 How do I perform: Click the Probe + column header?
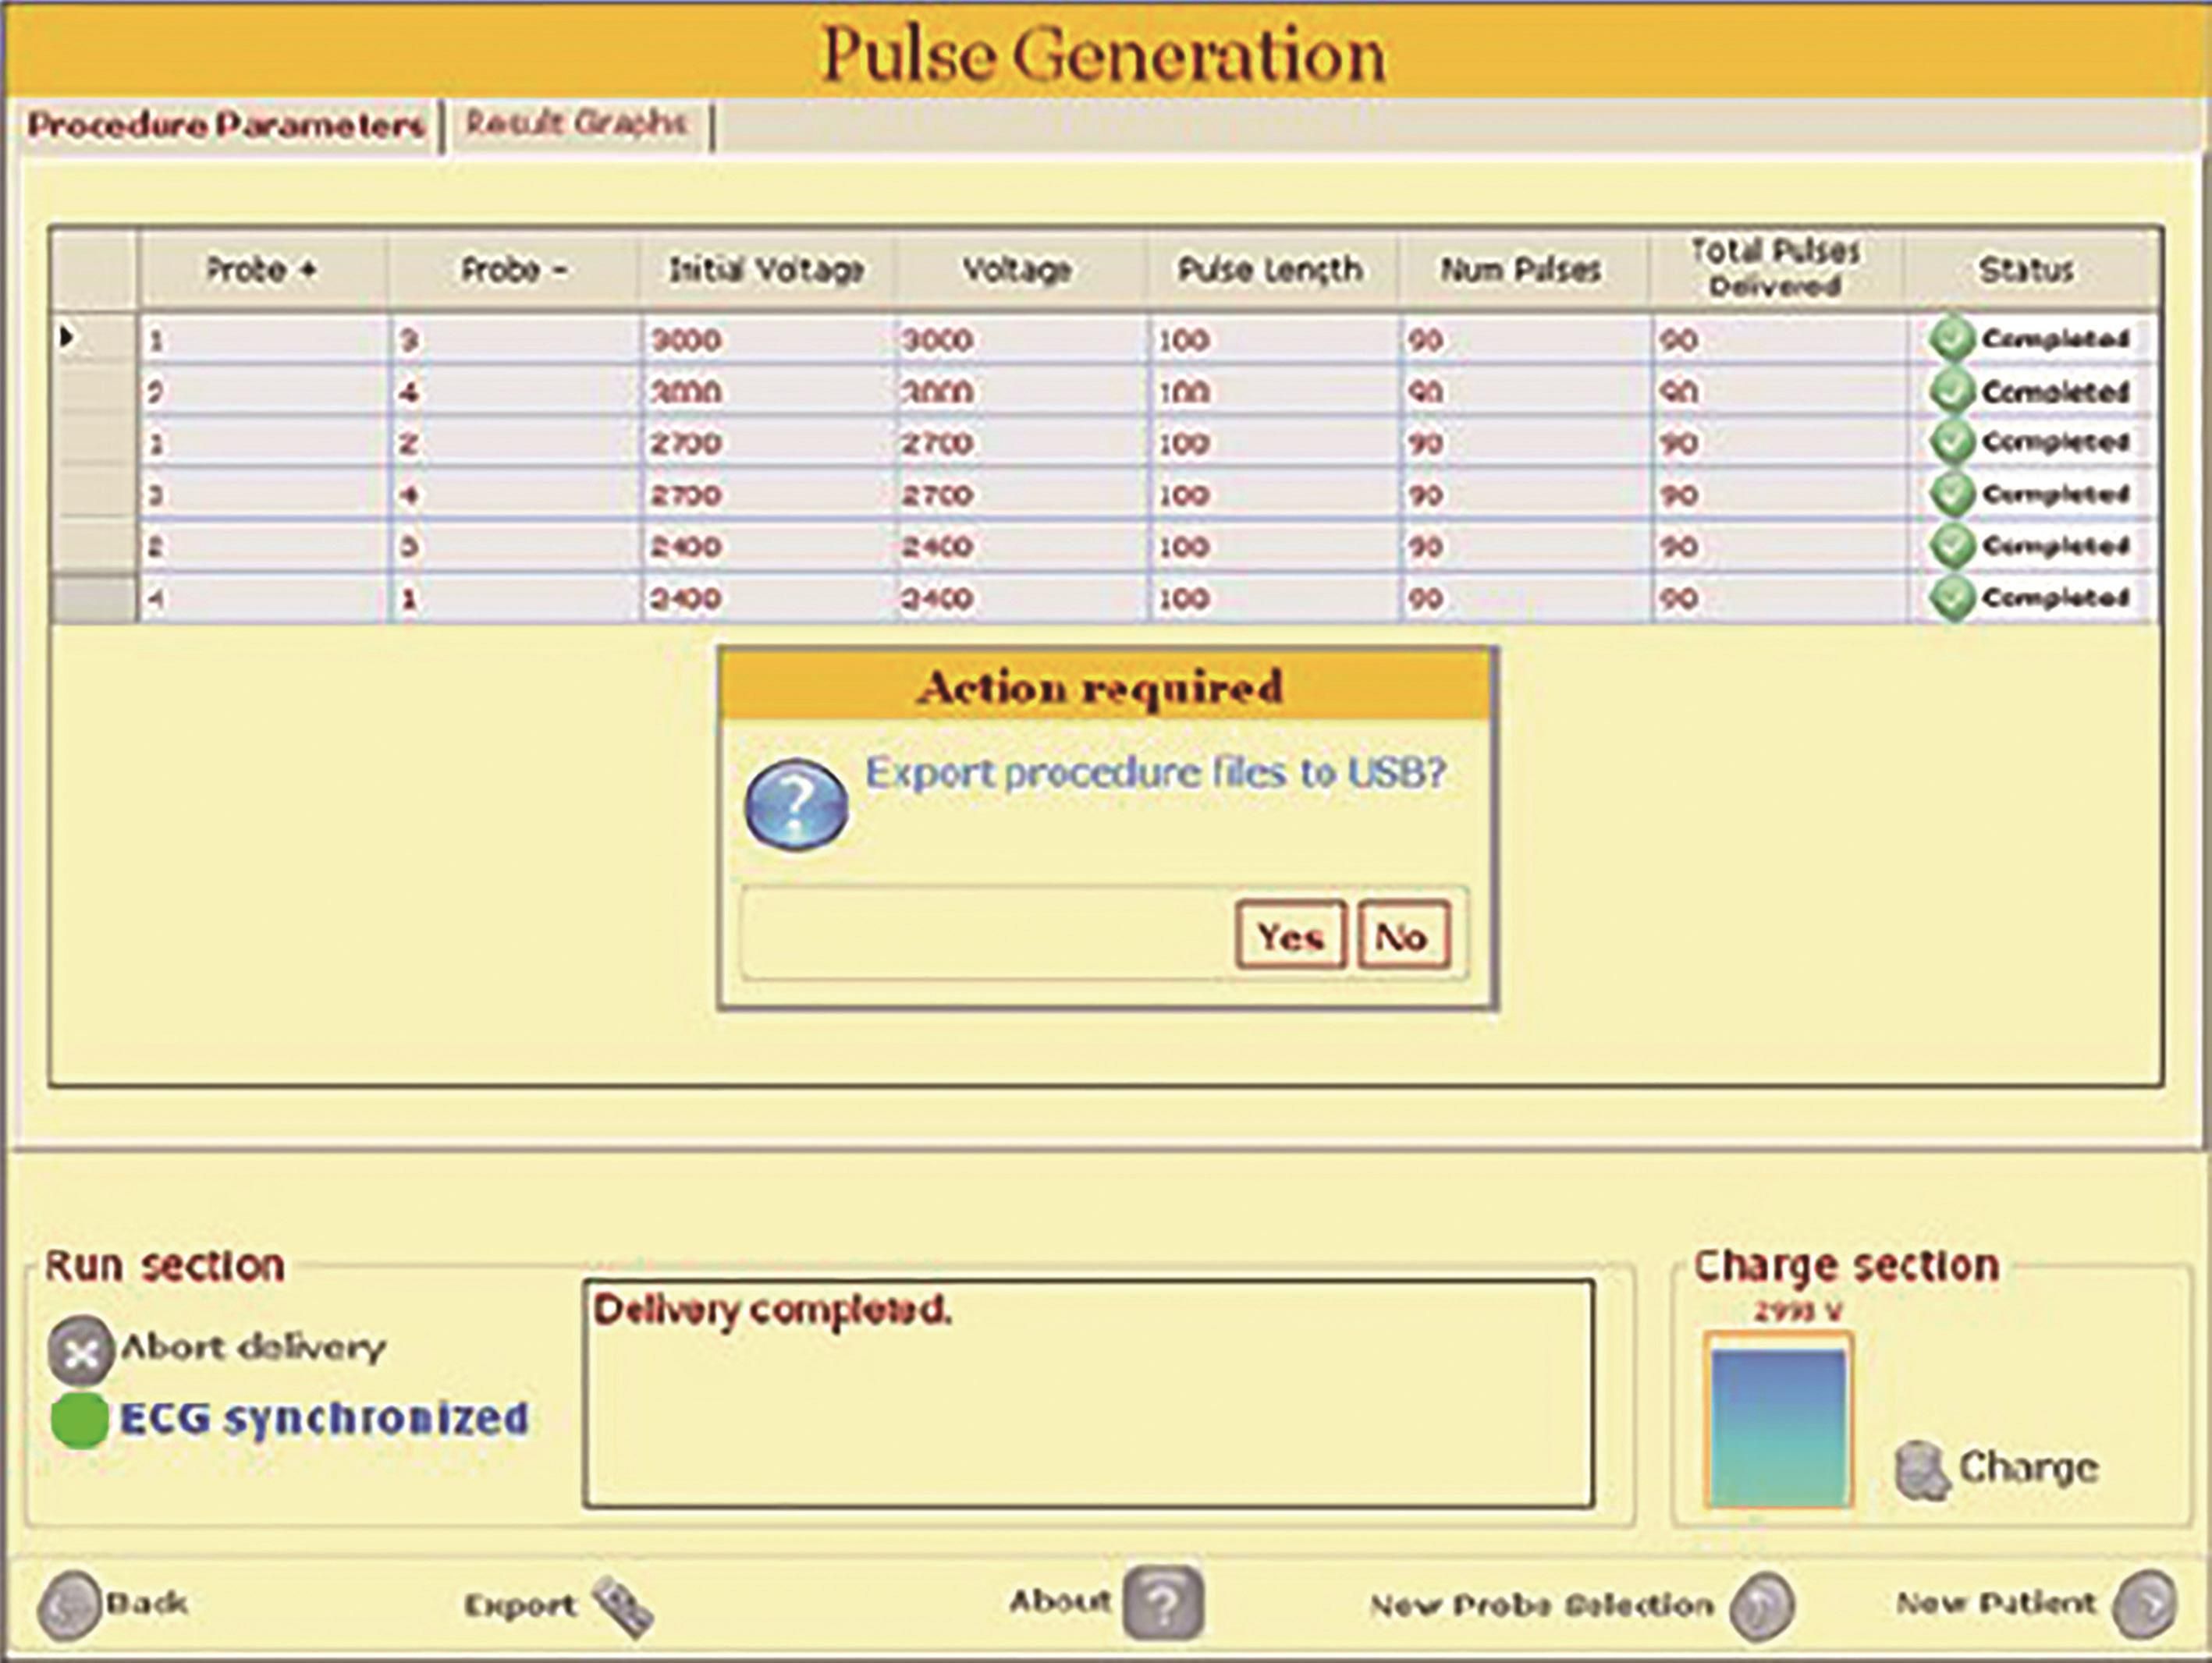tap(262, 269)
